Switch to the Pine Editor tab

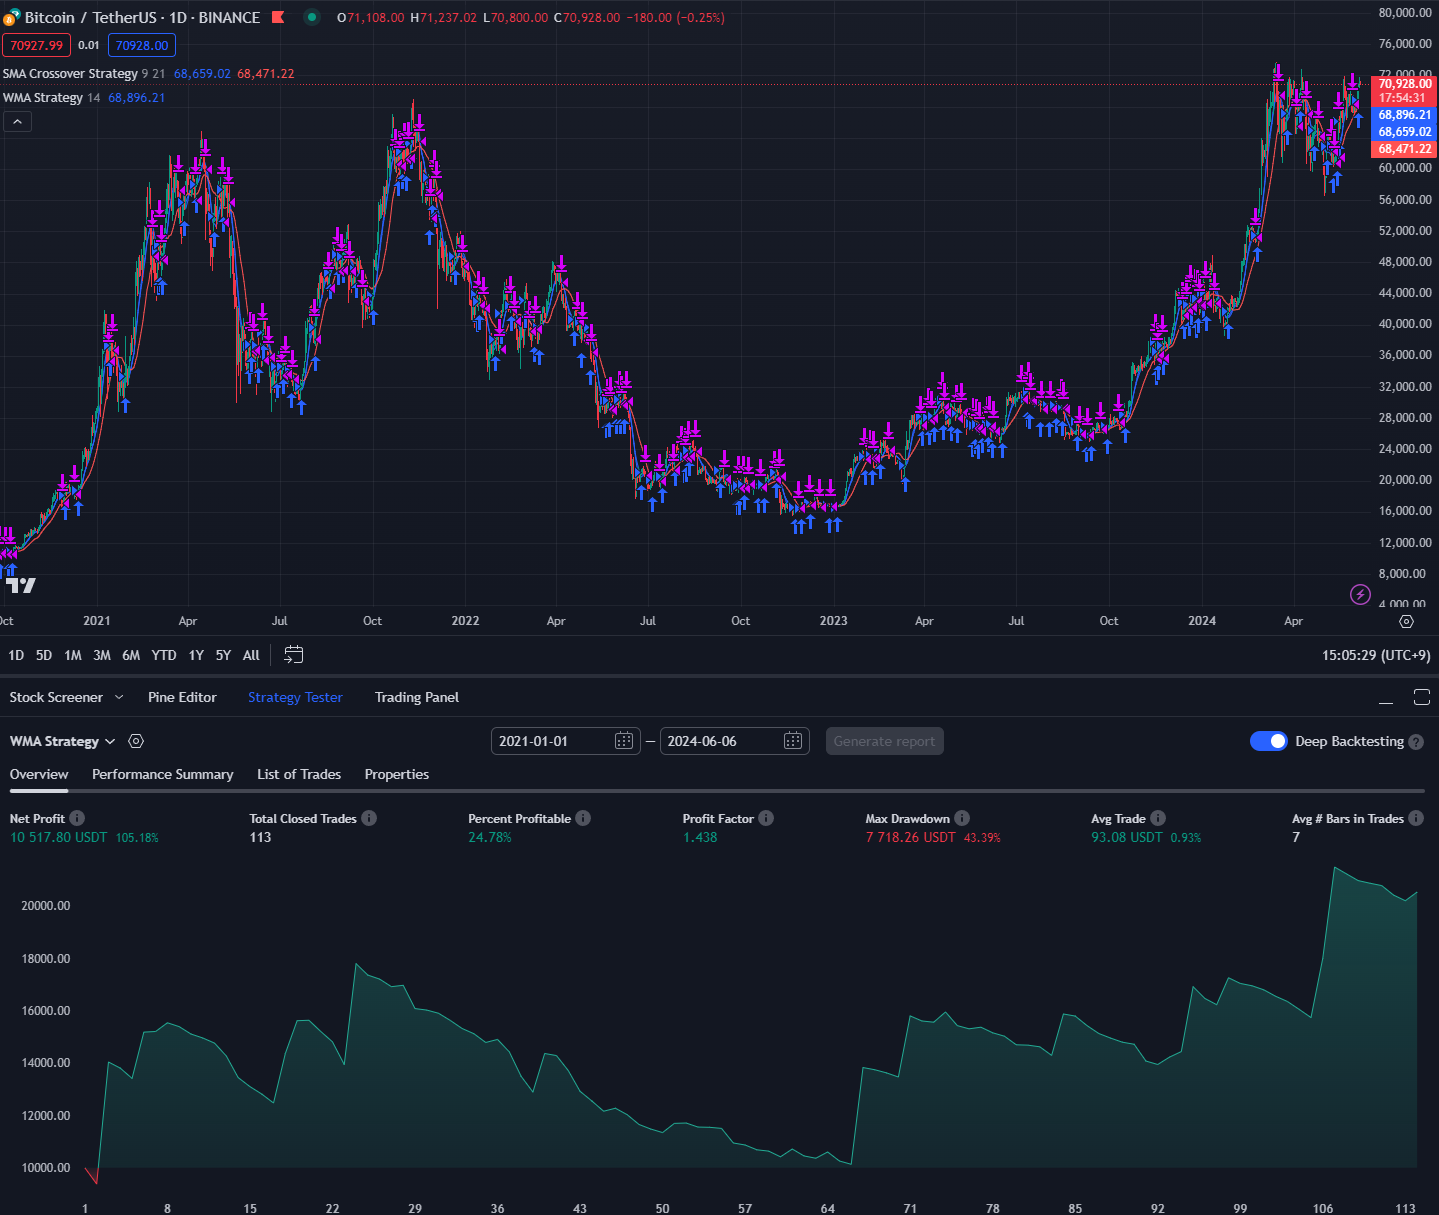tap(182, 697)
